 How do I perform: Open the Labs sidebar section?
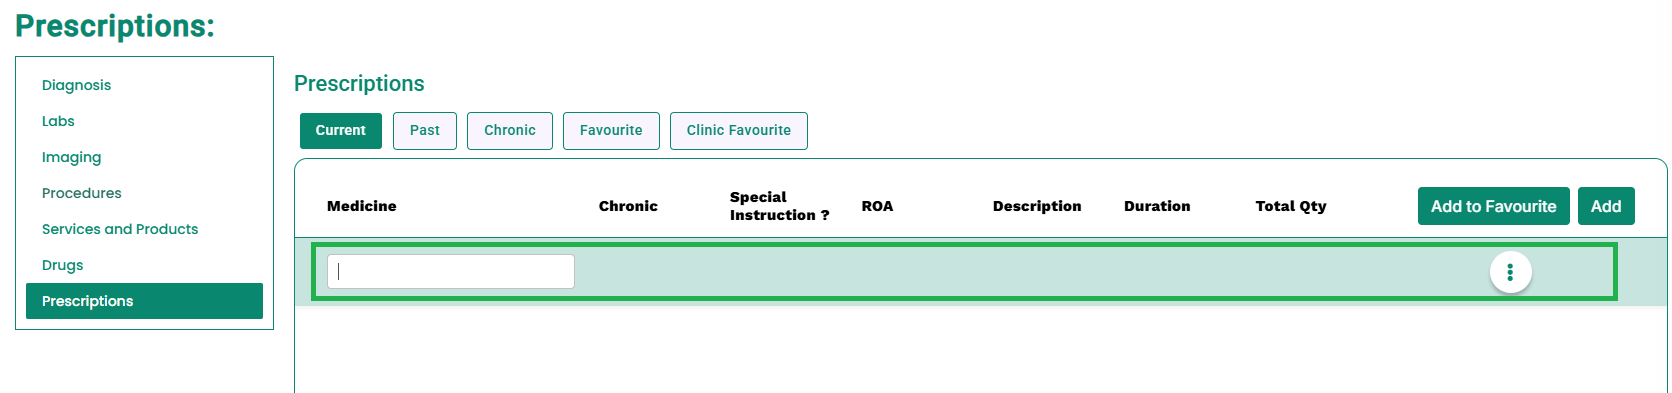(58, 121)
